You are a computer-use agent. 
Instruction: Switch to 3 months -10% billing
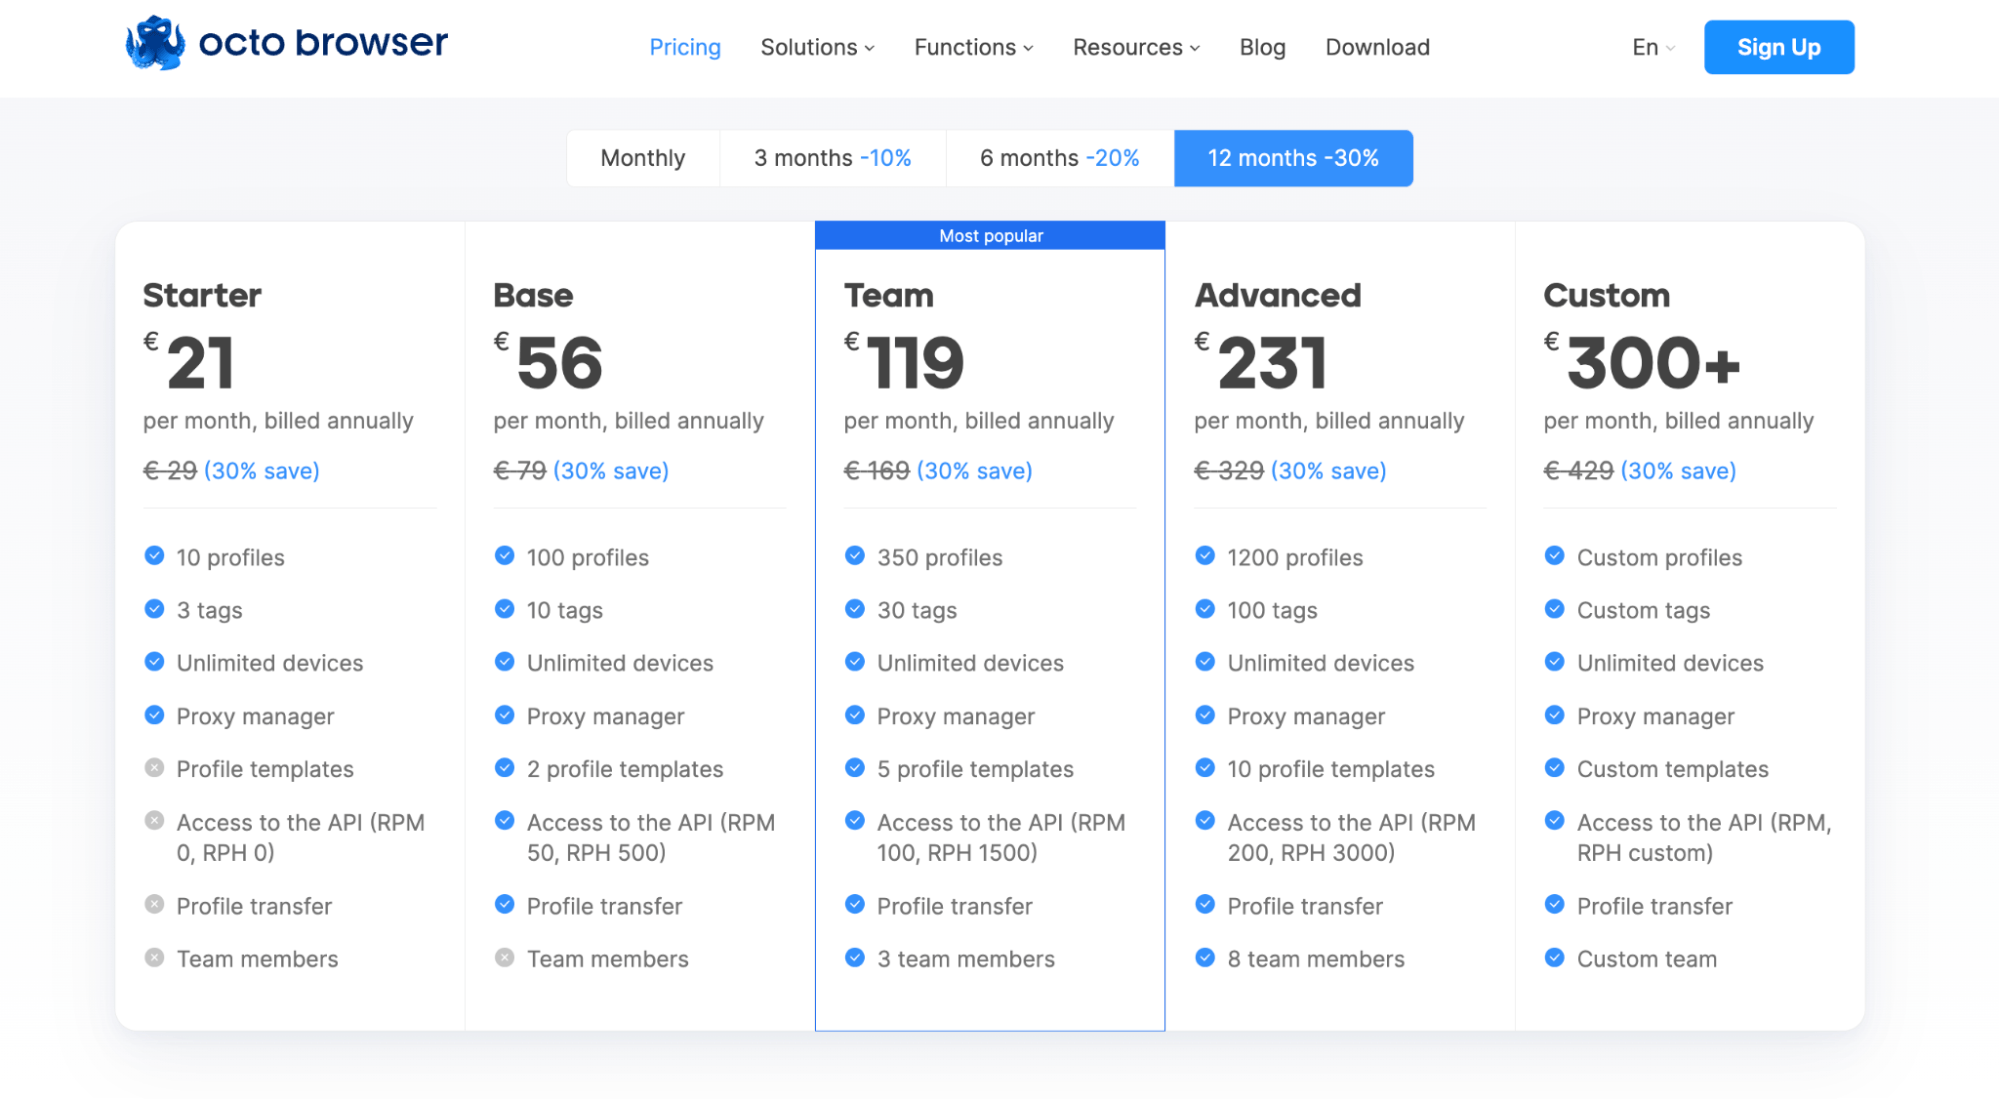click(x=832, y=157)
